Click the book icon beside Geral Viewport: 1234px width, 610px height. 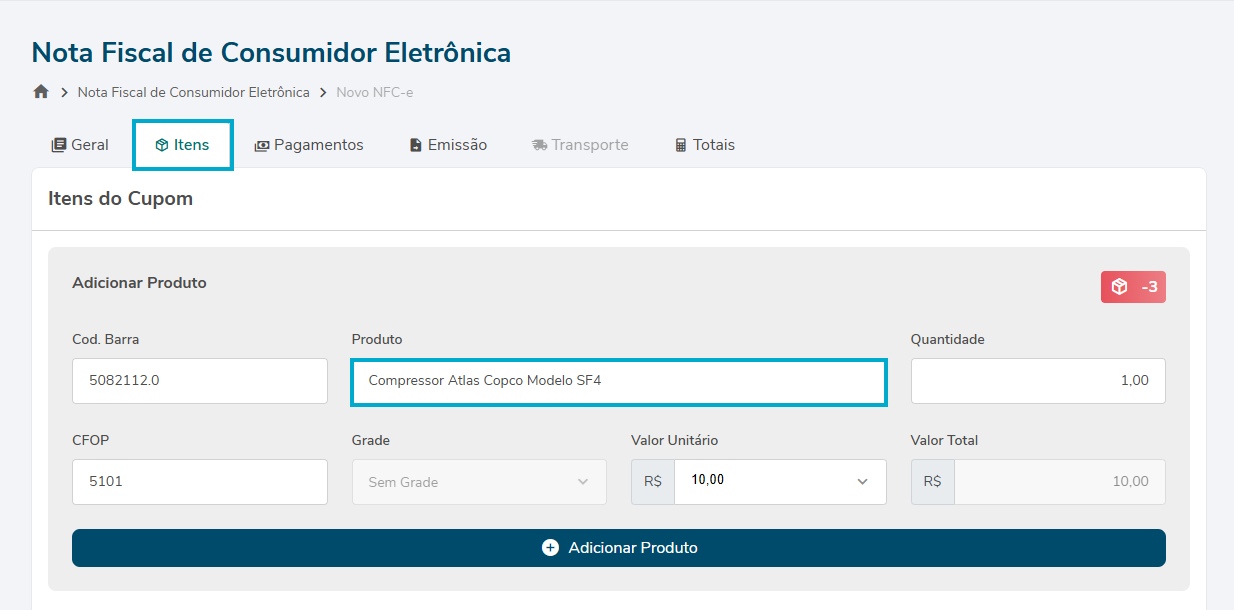click(59, 145)
